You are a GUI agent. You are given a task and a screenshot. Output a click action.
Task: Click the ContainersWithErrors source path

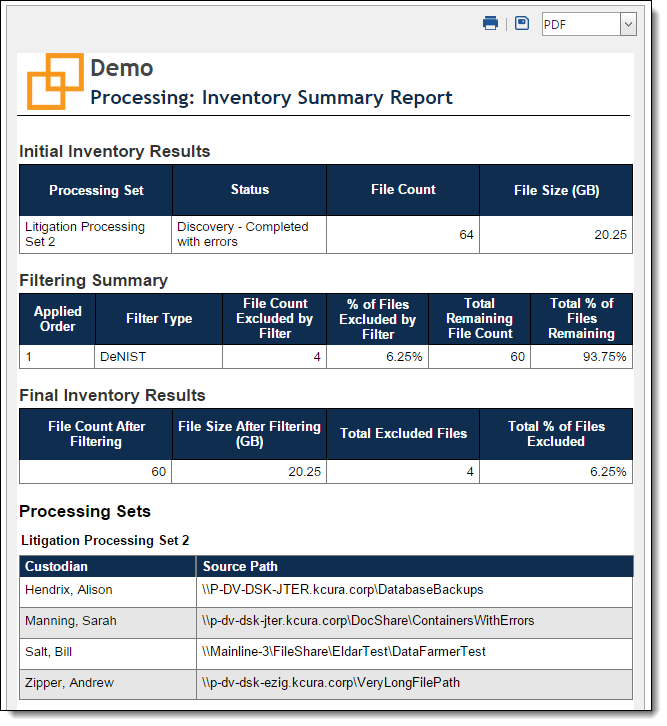368,621
